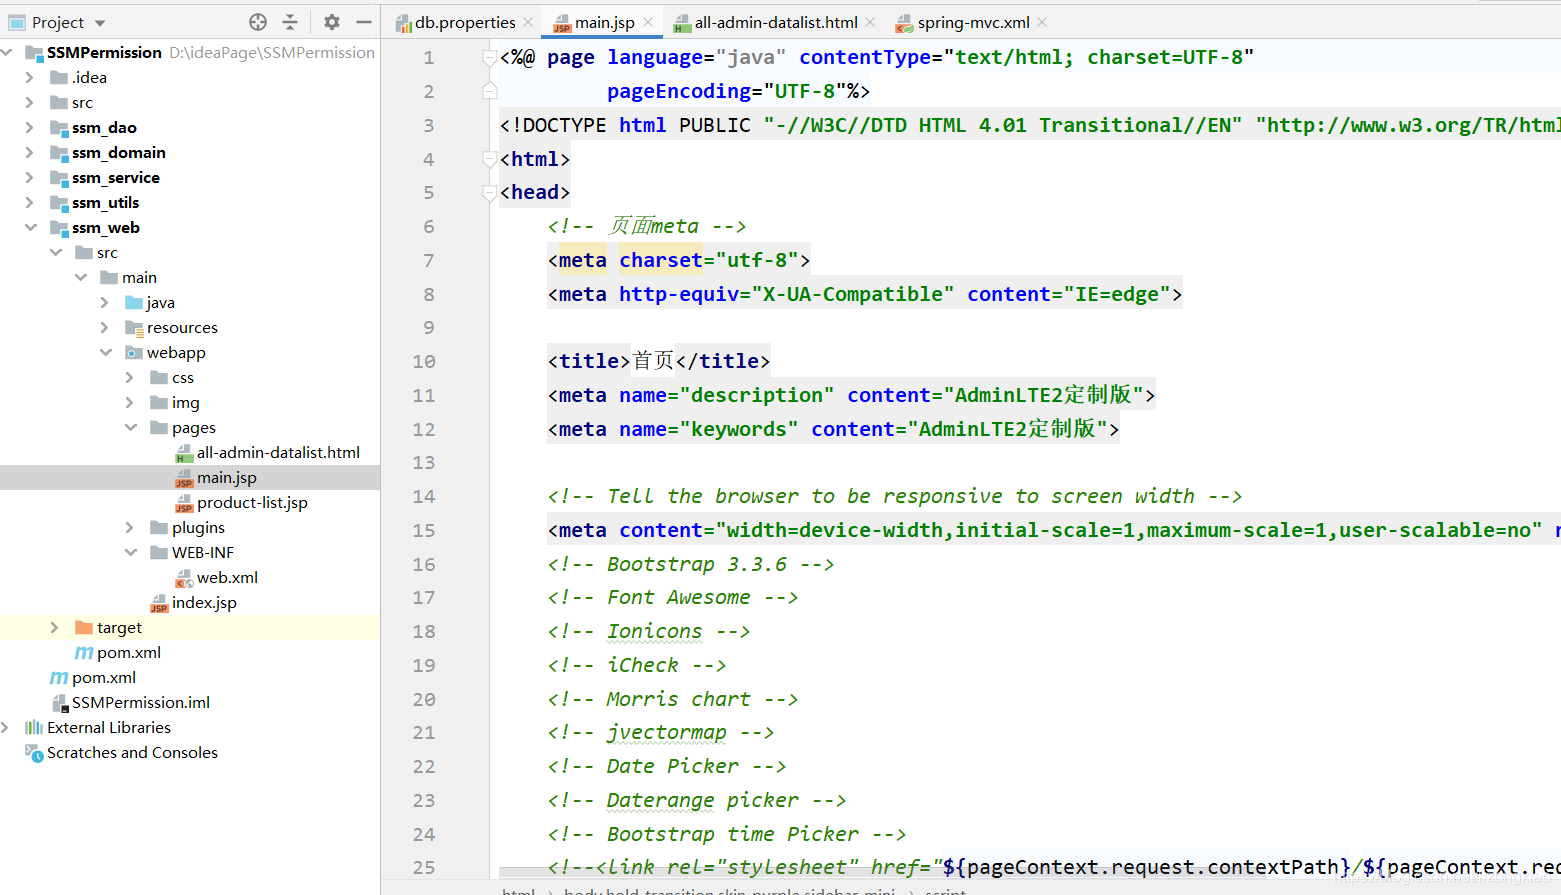The image size is (1561, 895).
Task: Click line number 10 in gutter
Action: [x=424, y=361]
